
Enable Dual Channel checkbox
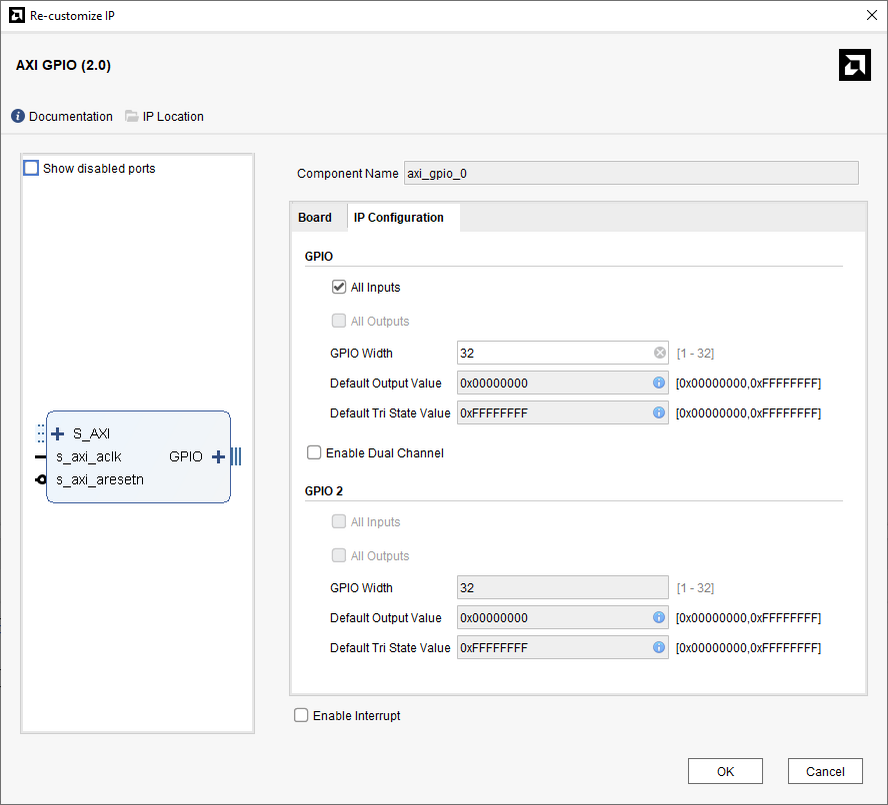[x=315, y=453]
